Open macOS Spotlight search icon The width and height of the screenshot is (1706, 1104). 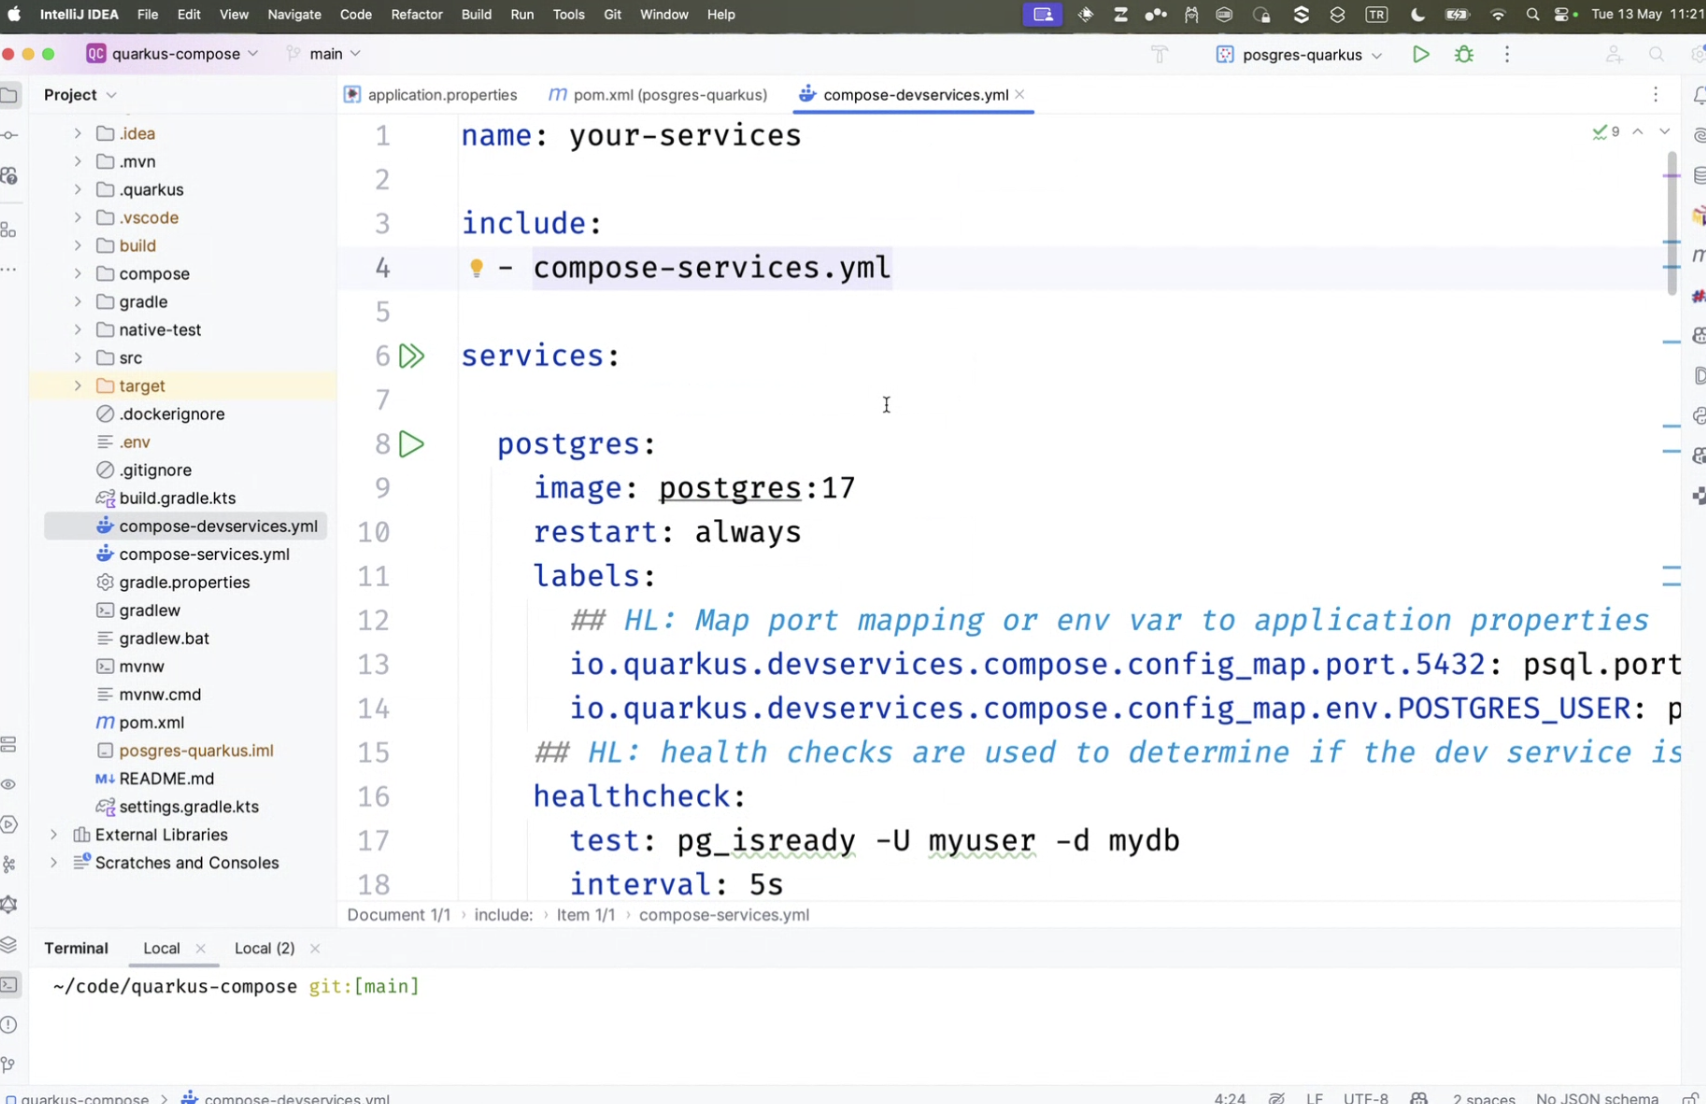[1533, 15]
